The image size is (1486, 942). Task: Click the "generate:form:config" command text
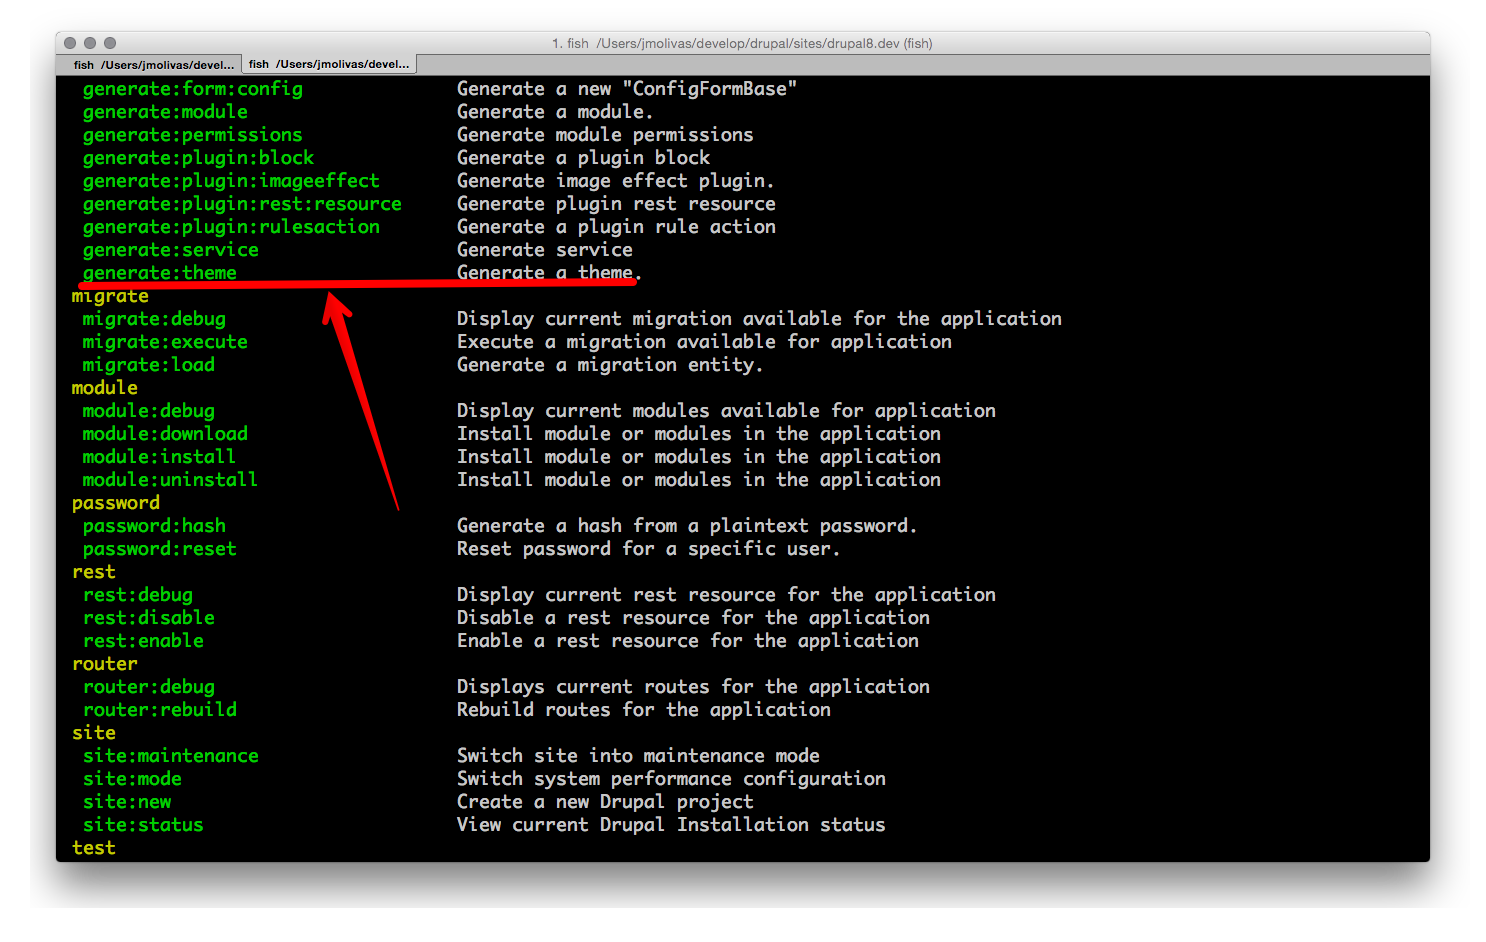tap(193, 89)
